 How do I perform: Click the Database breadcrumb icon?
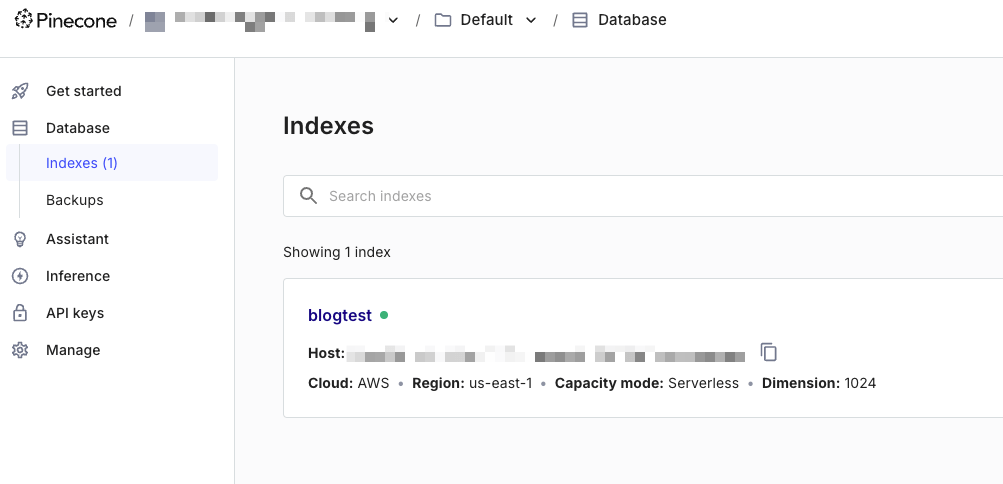click(x=580, y=20)
